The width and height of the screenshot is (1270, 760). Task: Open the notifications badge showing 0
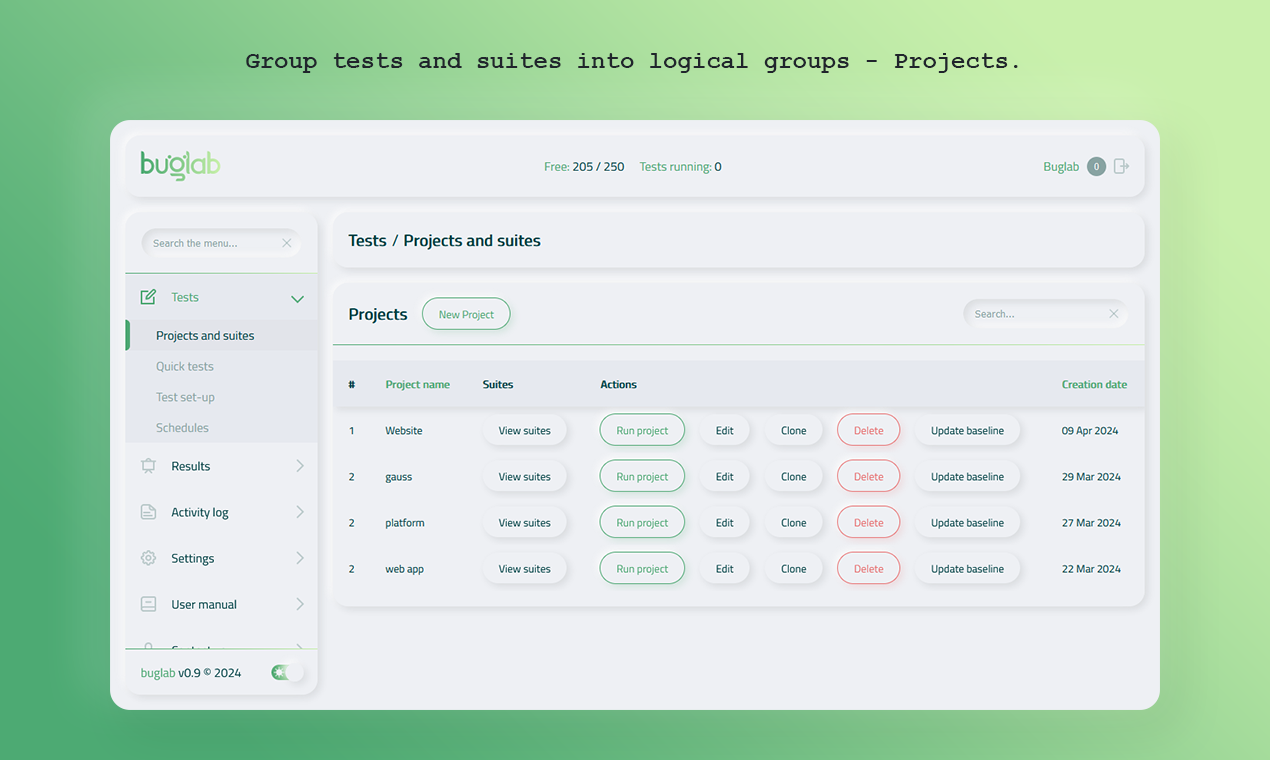1096,166
